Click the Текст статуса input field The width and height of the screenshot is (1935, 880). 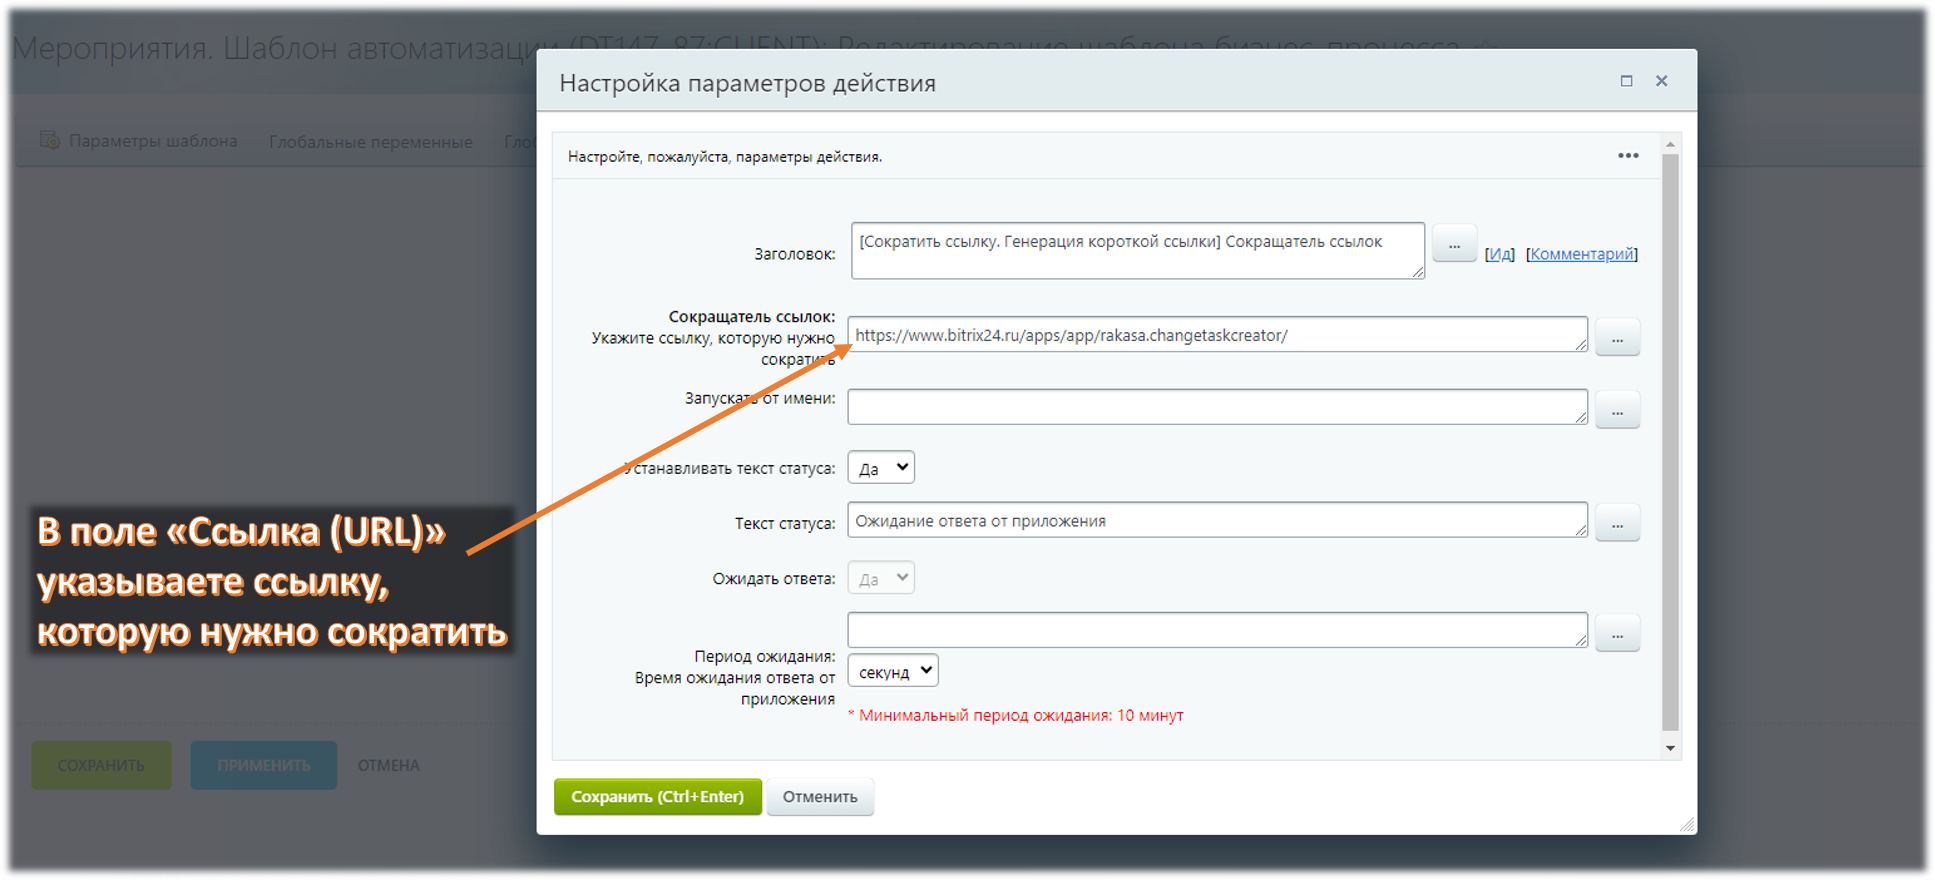coord(1217,520)
